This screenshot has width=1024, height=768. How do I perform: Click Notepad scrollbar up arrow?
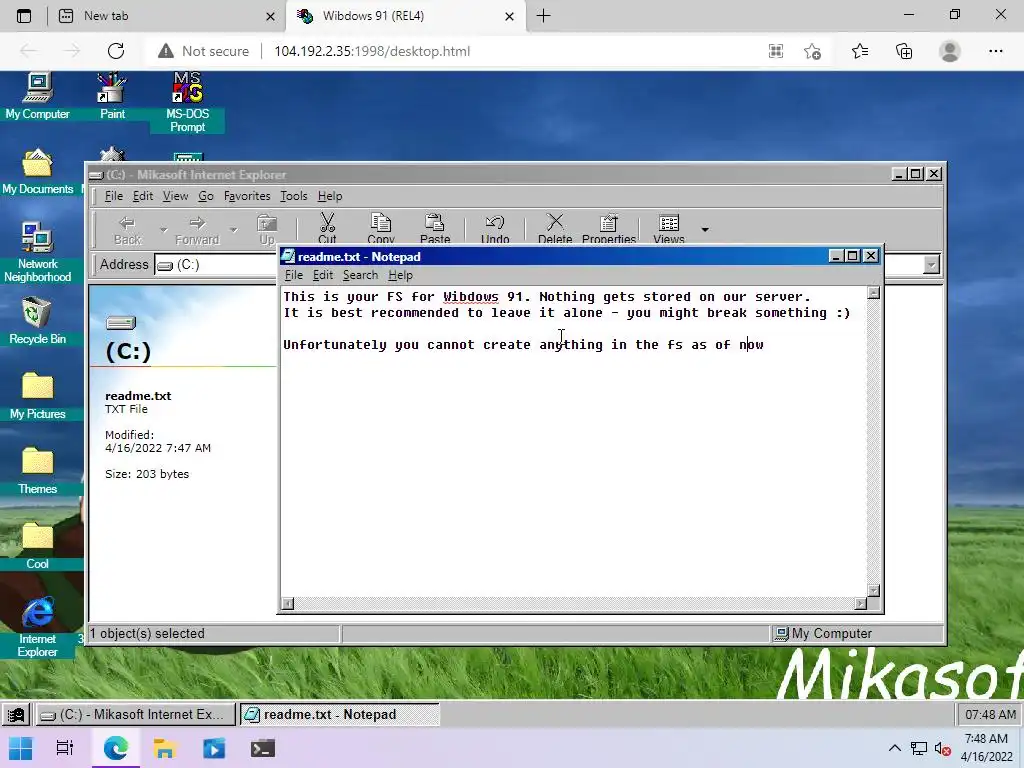pyautogui.click(x=874, y=293)
